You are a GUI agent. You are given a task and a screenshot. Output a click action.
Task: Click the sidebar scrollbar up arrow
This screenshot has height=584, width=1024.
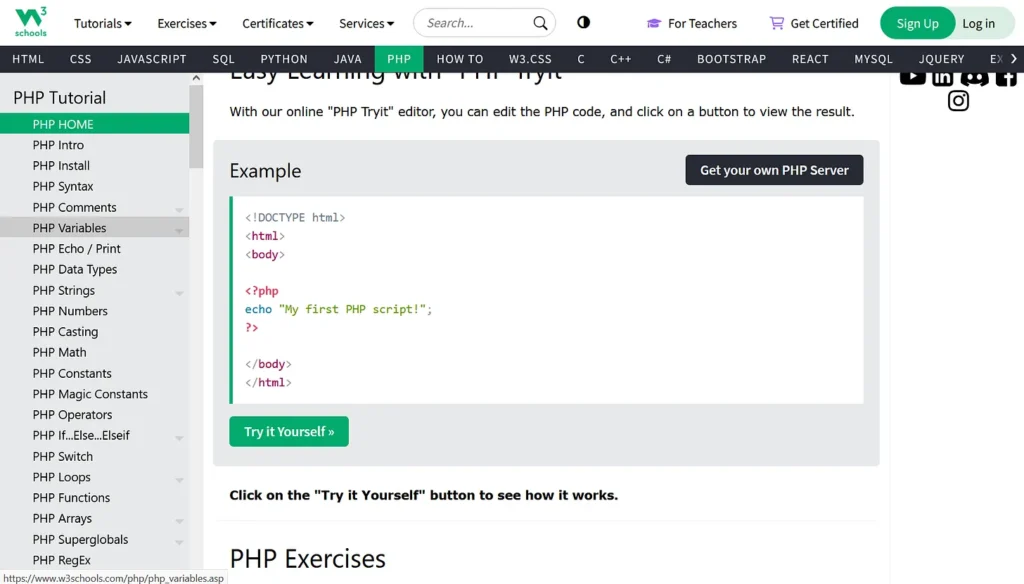[x=196, y=78]
